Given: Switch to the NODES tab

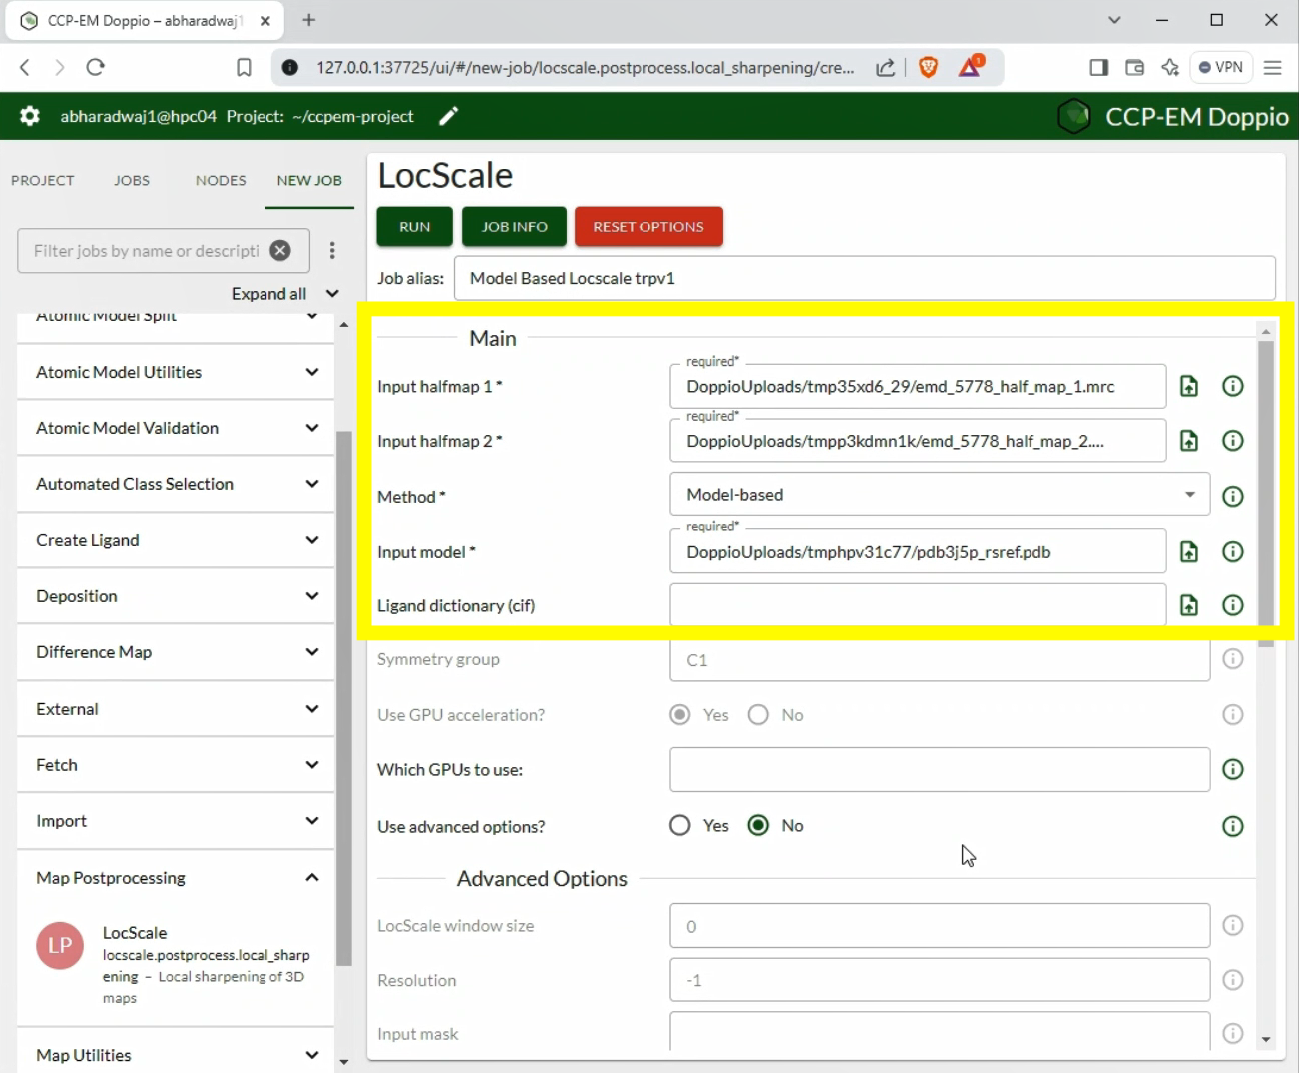Looking at the screenshot, I should coord(221,181).
